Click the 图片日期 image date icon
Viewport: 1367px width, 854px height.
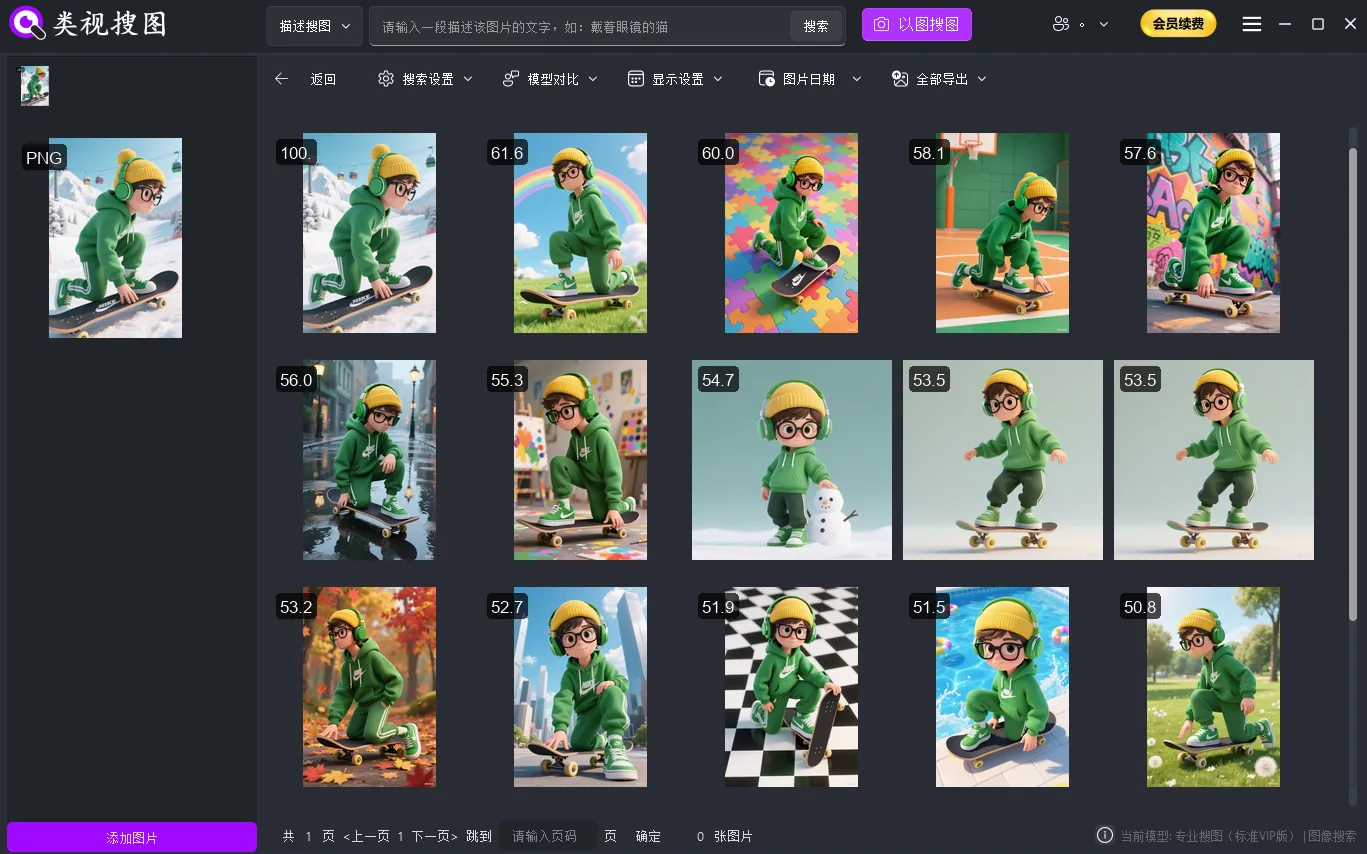(767, 78)
